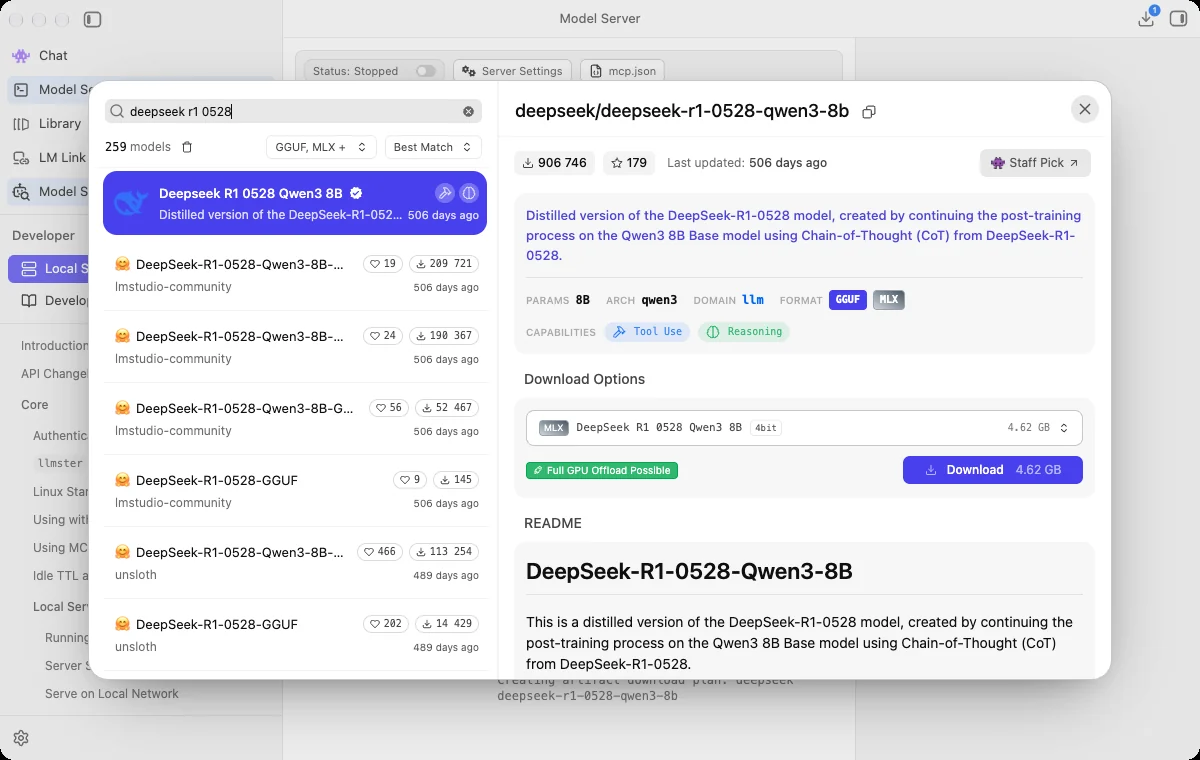Open LM Link in the sidebar
1200x760 pixels.
(x=62, y=157)
